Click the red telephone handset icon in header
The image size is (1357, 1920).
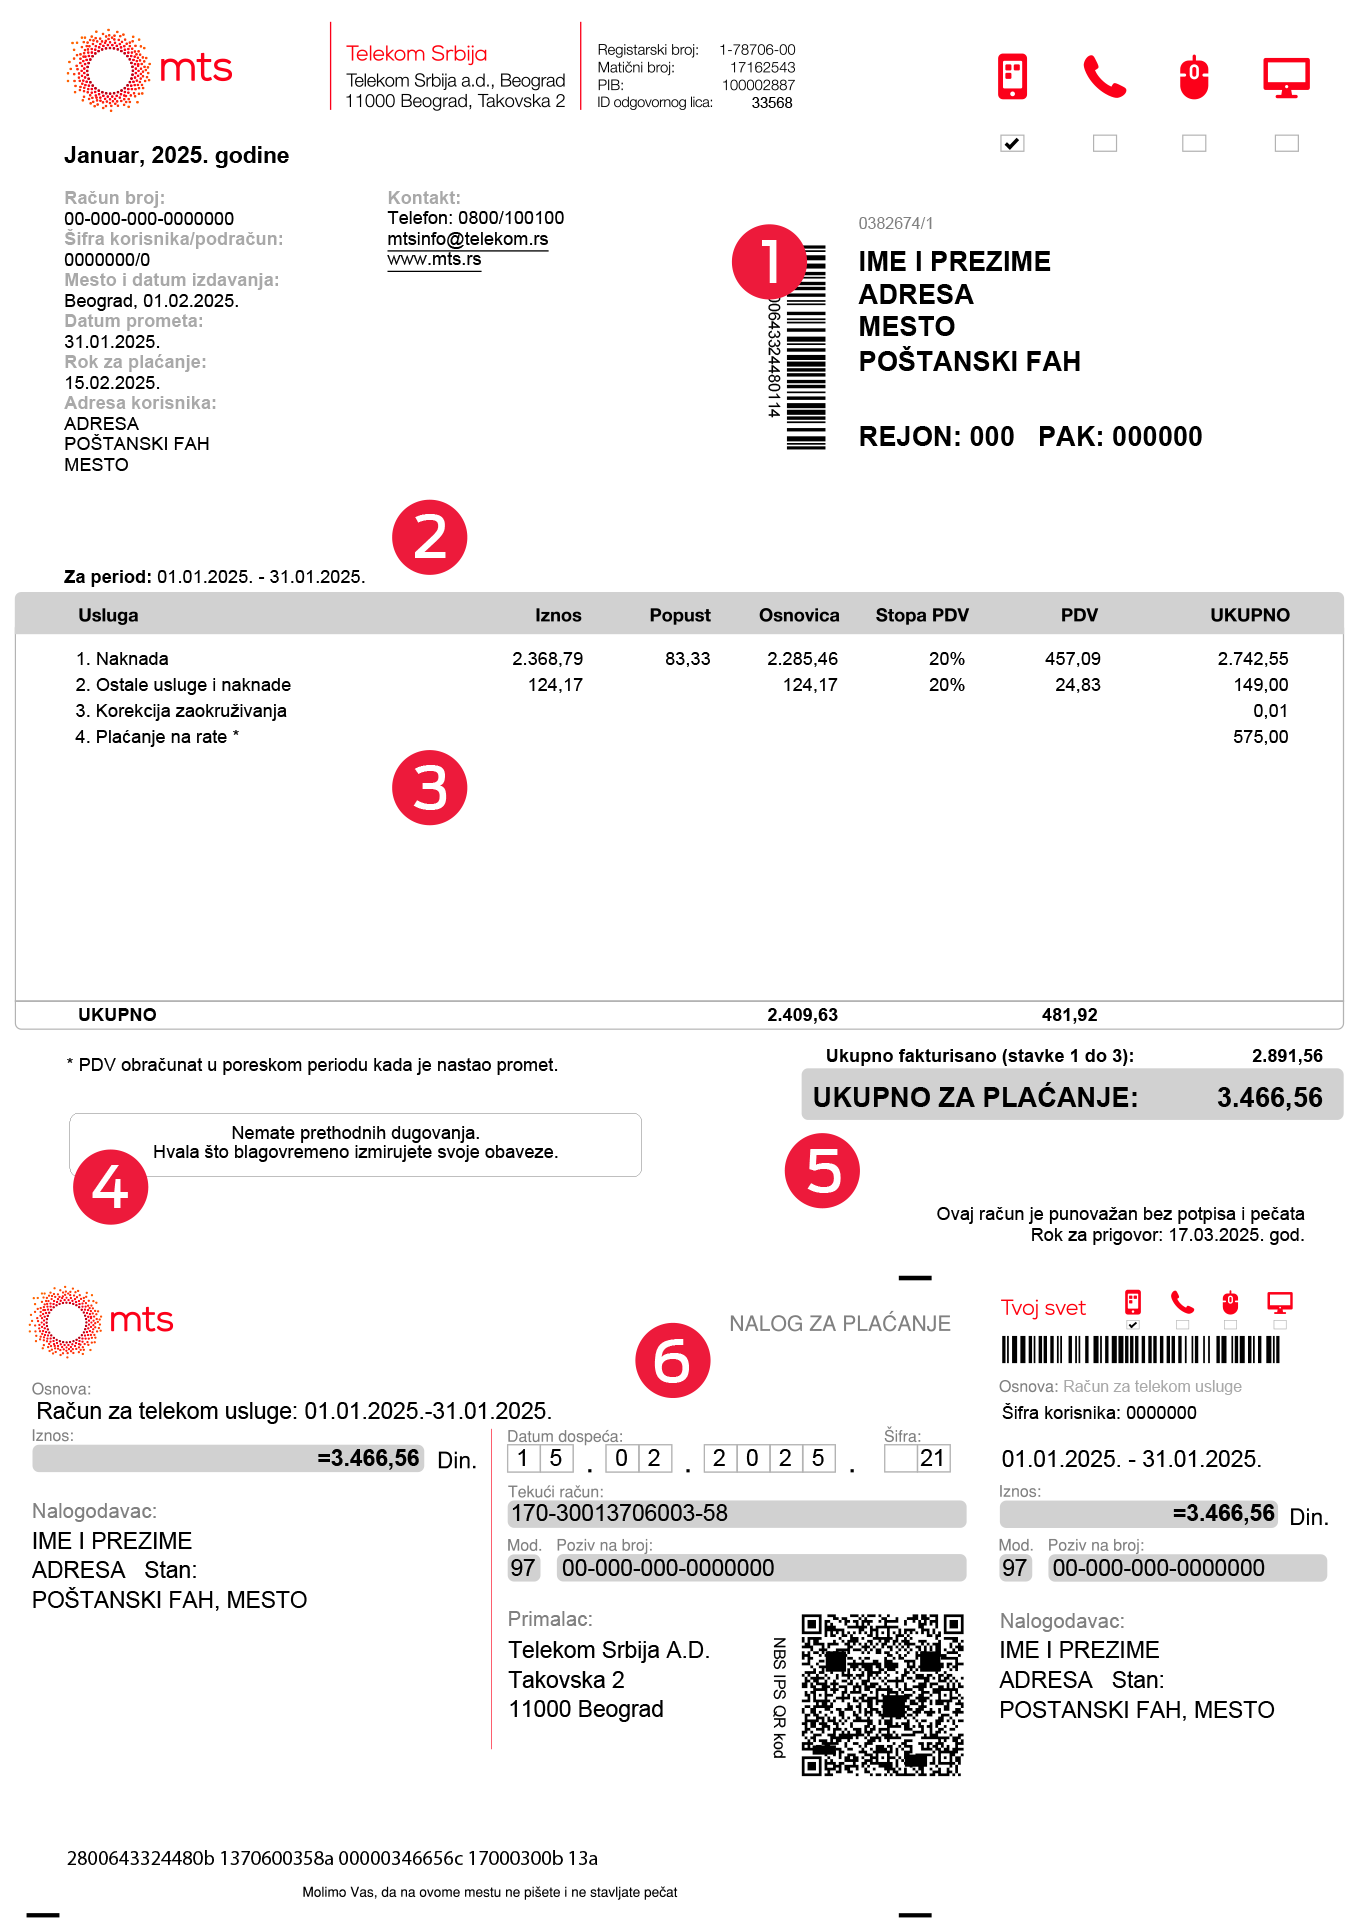coord(1104,76)
